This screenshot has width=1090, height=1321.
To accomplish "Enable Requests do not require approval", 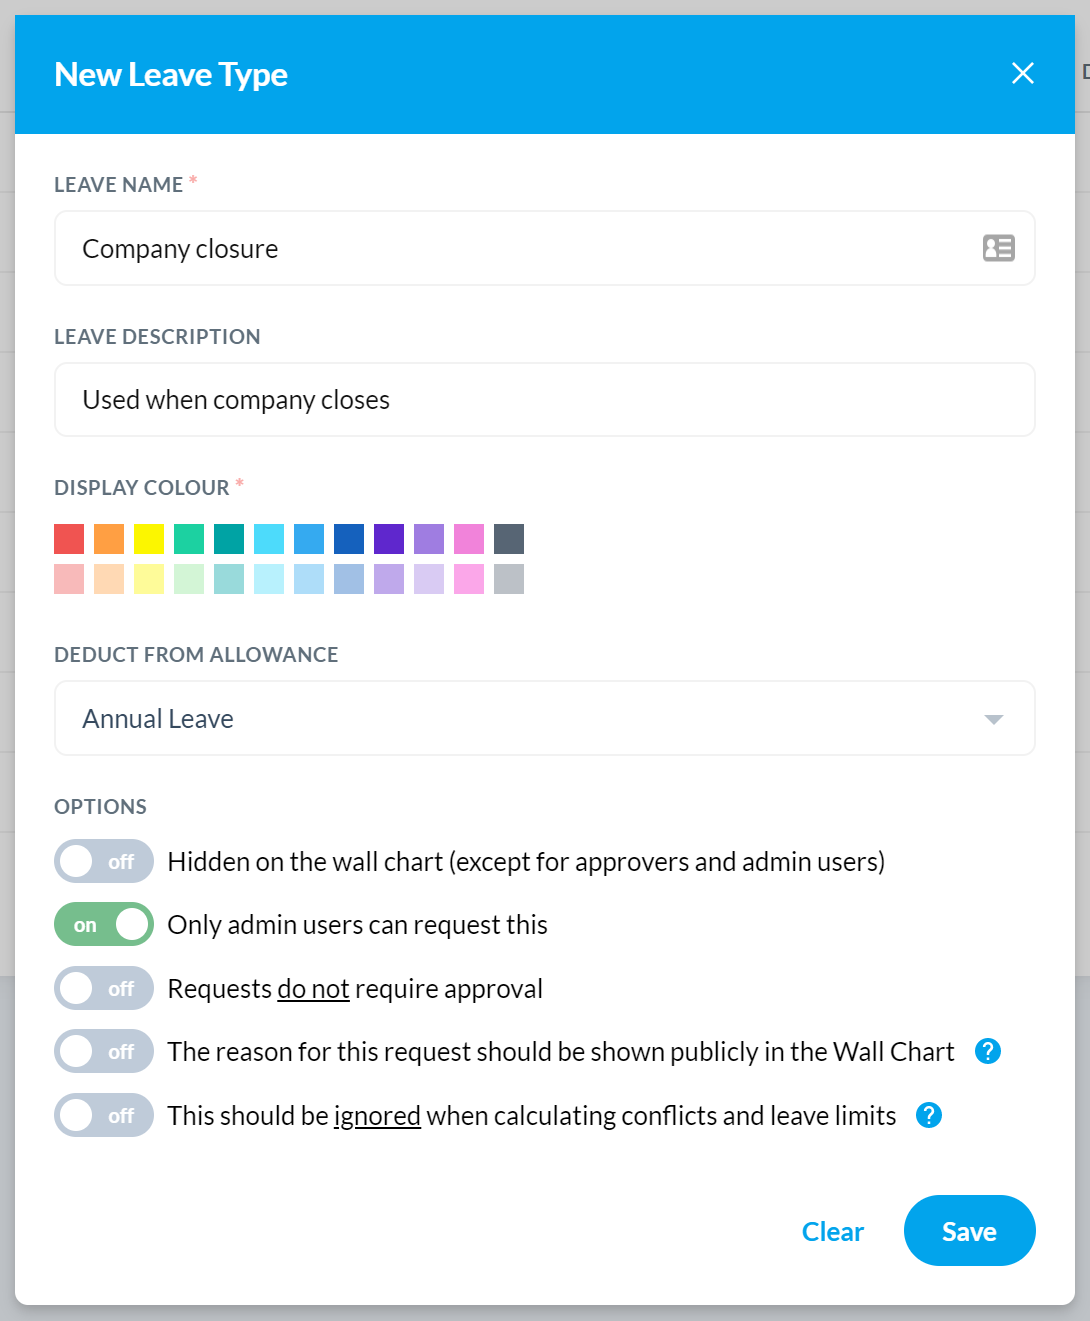I will 104,988.
